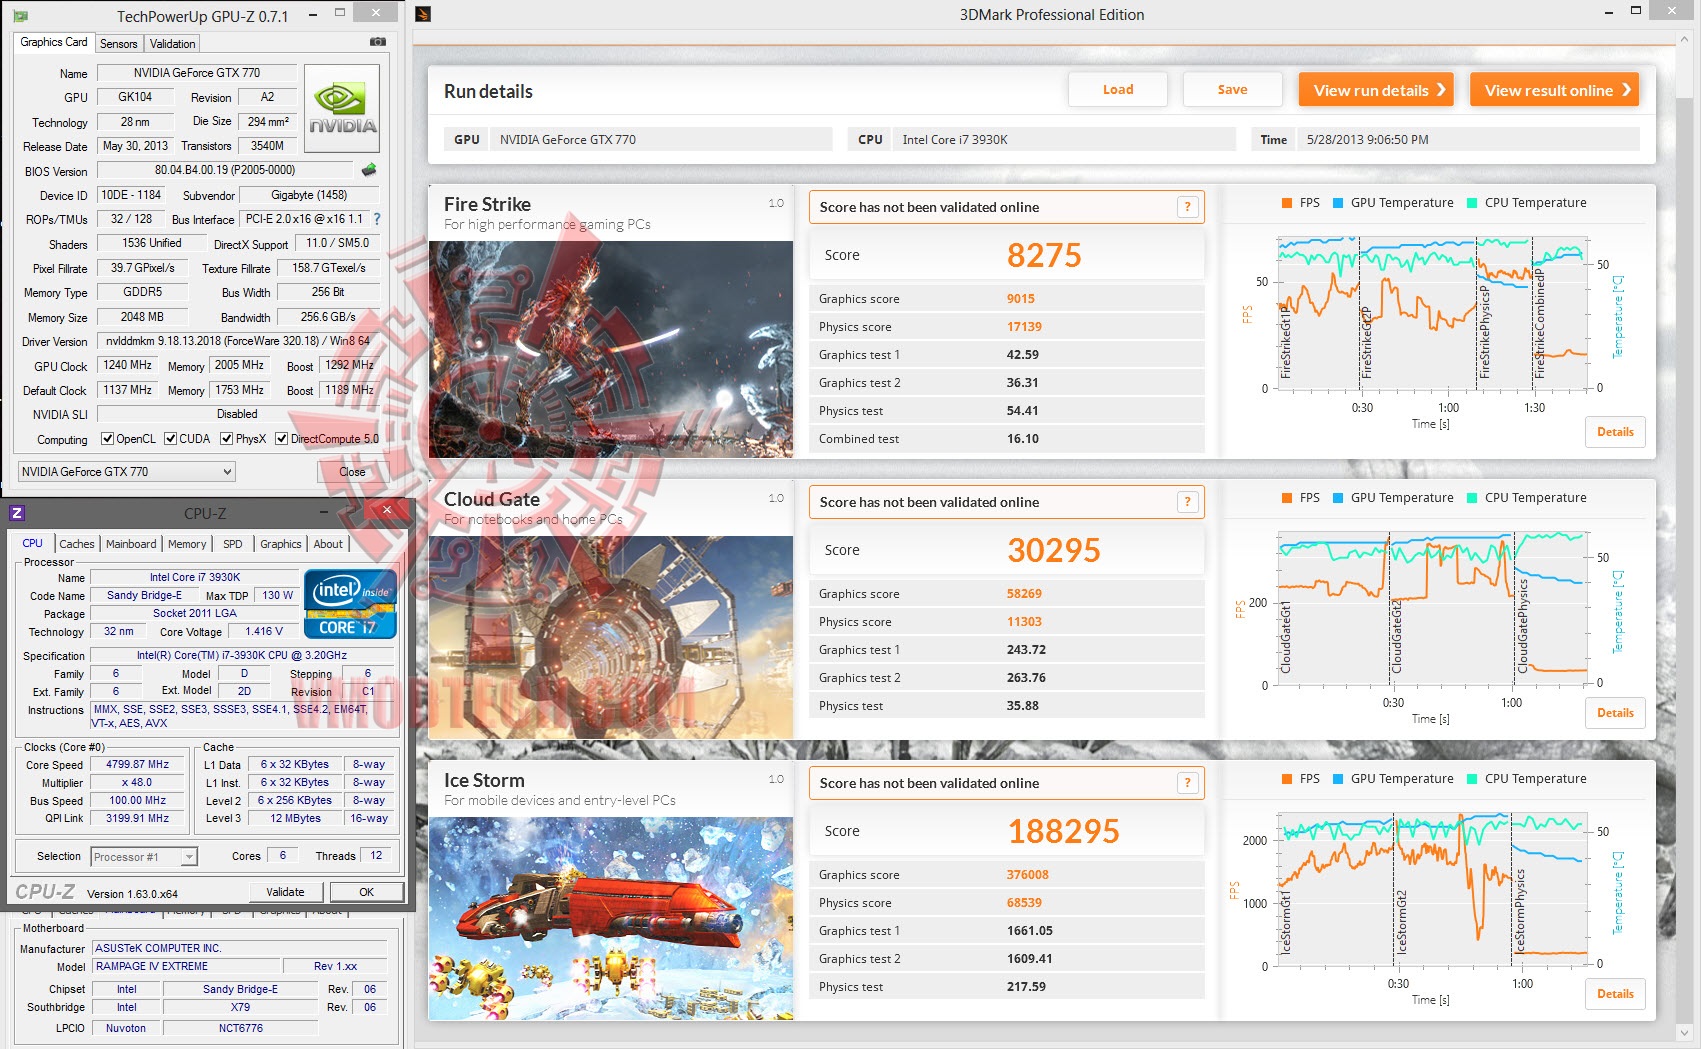The height and width of the screenshot is (1049, 1701).
Task: Click the Ice Storm benchmark thumbnail
Action: (611, 919)
